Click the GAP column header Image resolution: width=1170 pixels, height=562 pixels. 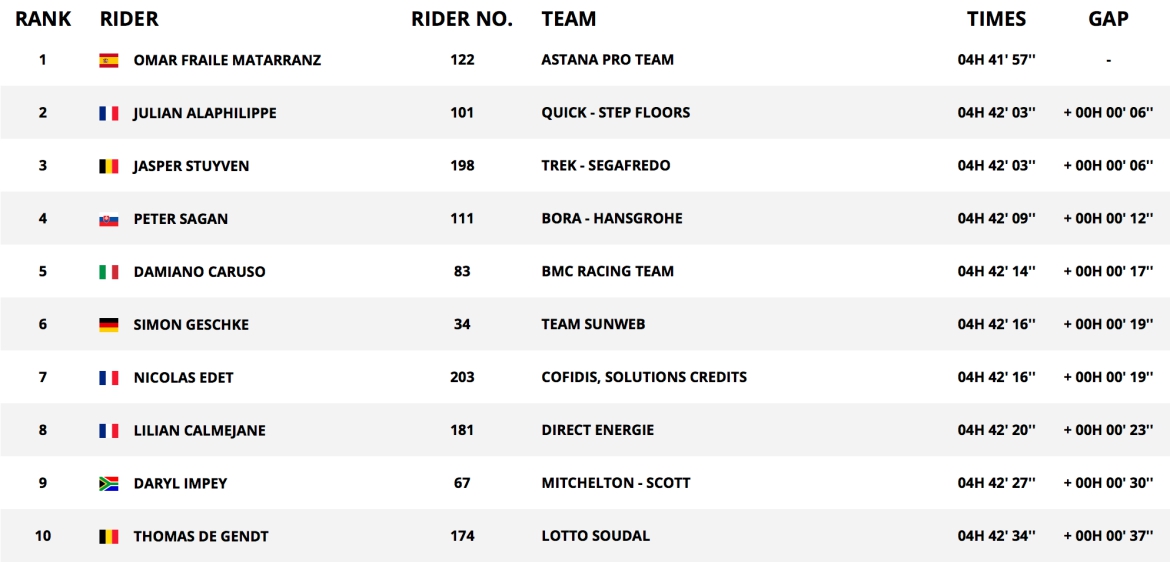point(1108,19)
